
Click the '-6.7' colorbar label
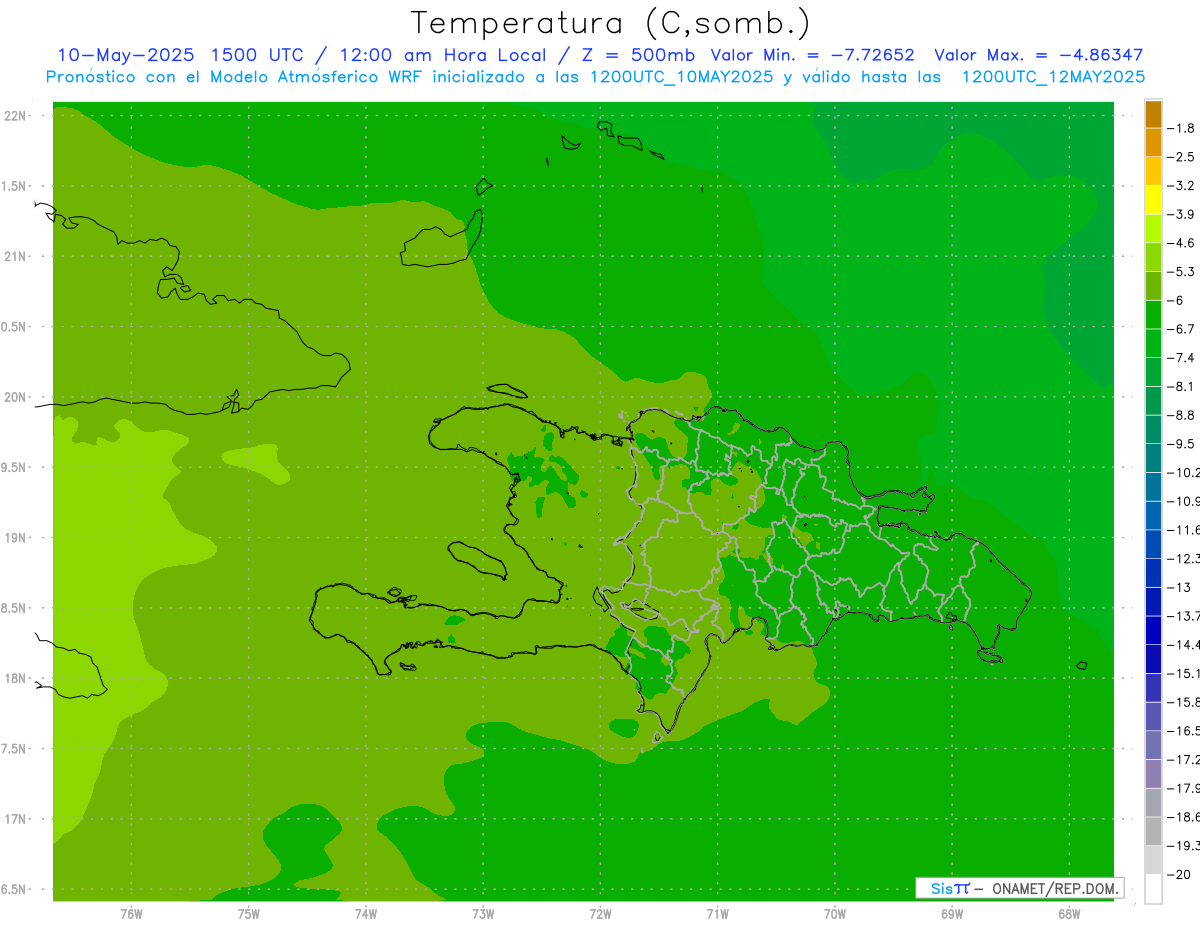pyautogui.click(x=1182, y=329)
